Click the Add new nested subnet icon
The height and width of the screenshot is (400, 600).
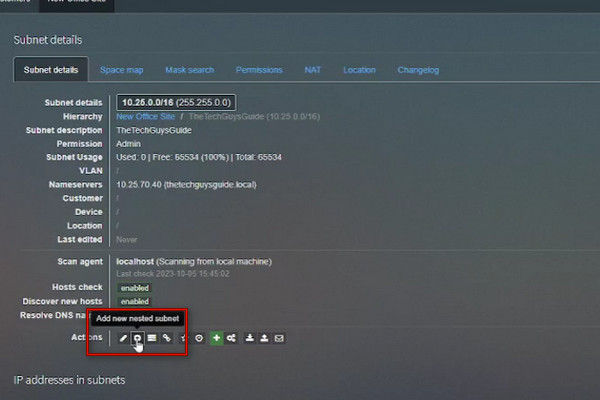coord(137,338)
